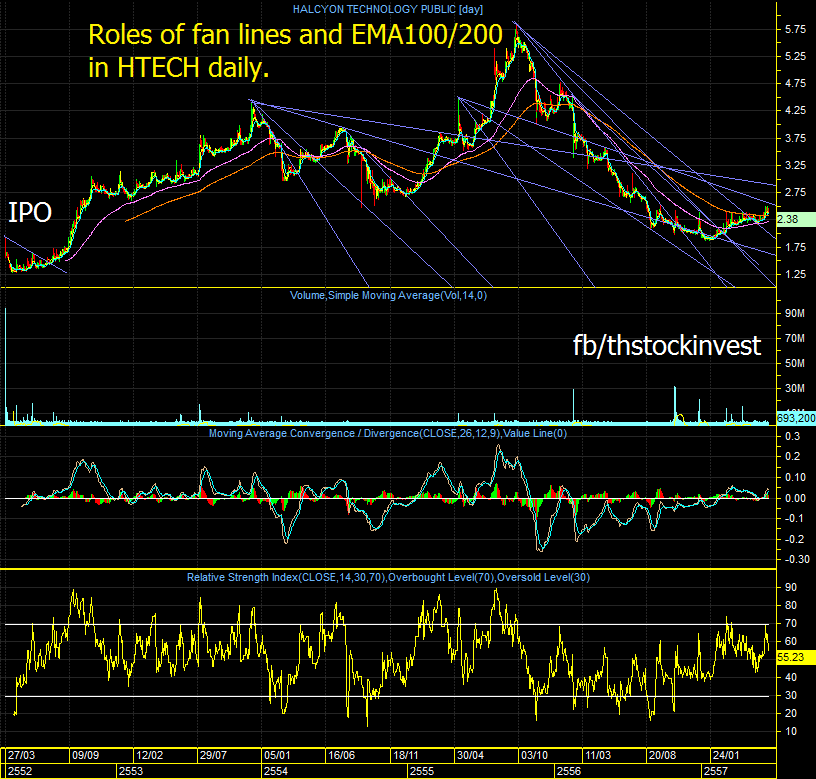Click the 4.25 price axis label
816x779 pixels.
[x=795, y=110]
